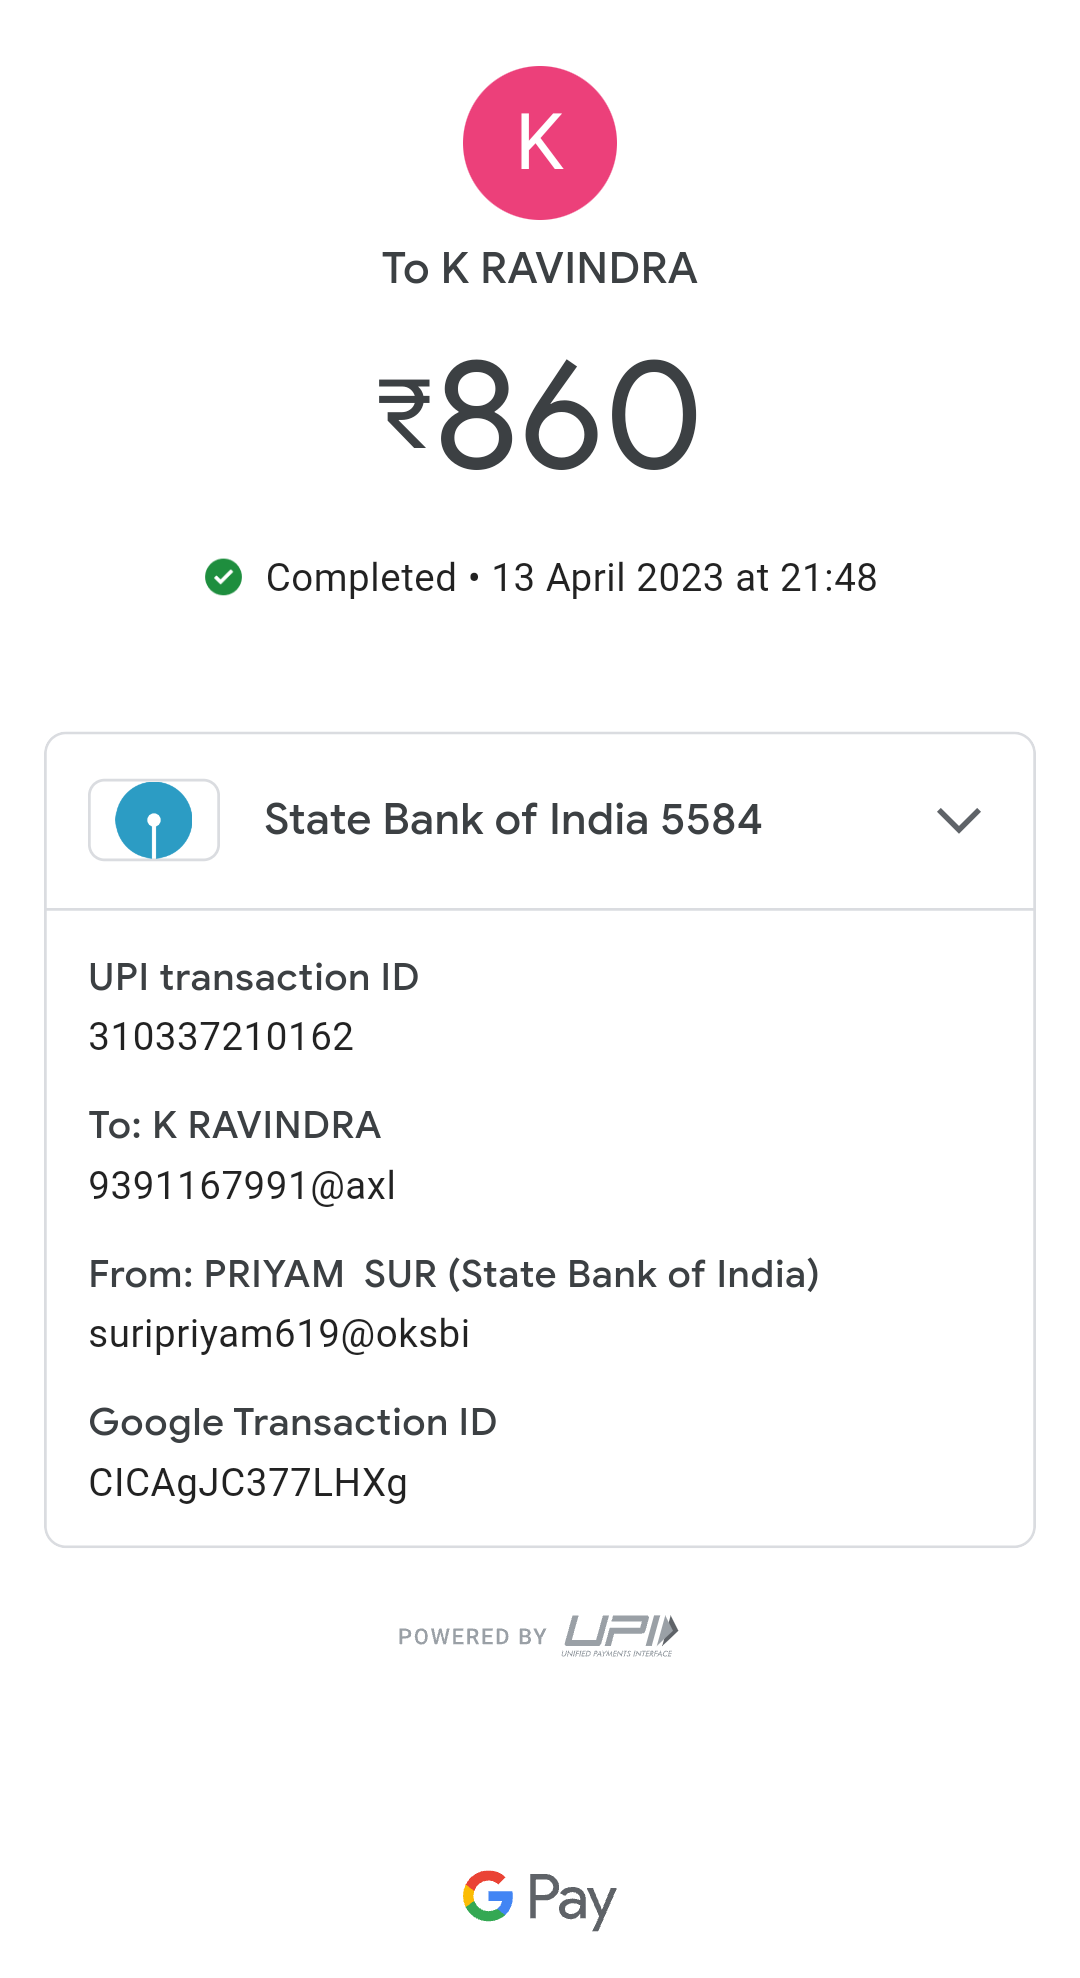Click the POWERED BY label
This screenshot has width=1080, height=1978.
[x=472, y=1637]
